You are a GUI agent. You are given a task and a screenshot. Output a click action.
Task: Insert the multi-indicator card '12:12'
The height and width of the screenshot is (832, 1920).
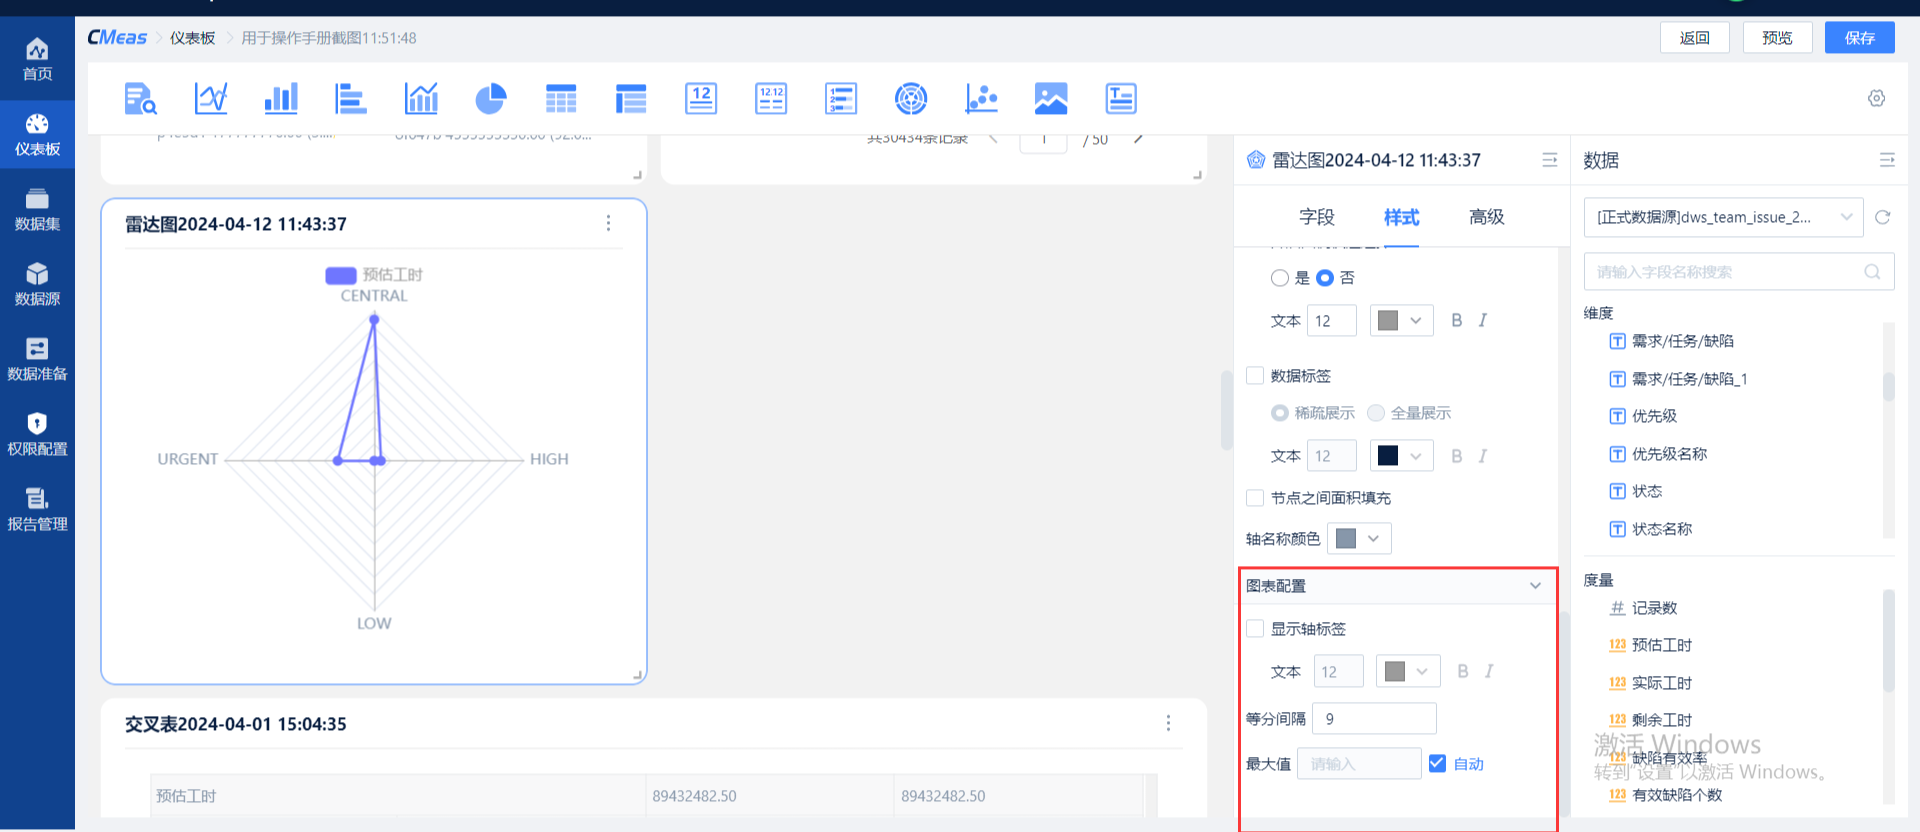click(x=771, y=99)
